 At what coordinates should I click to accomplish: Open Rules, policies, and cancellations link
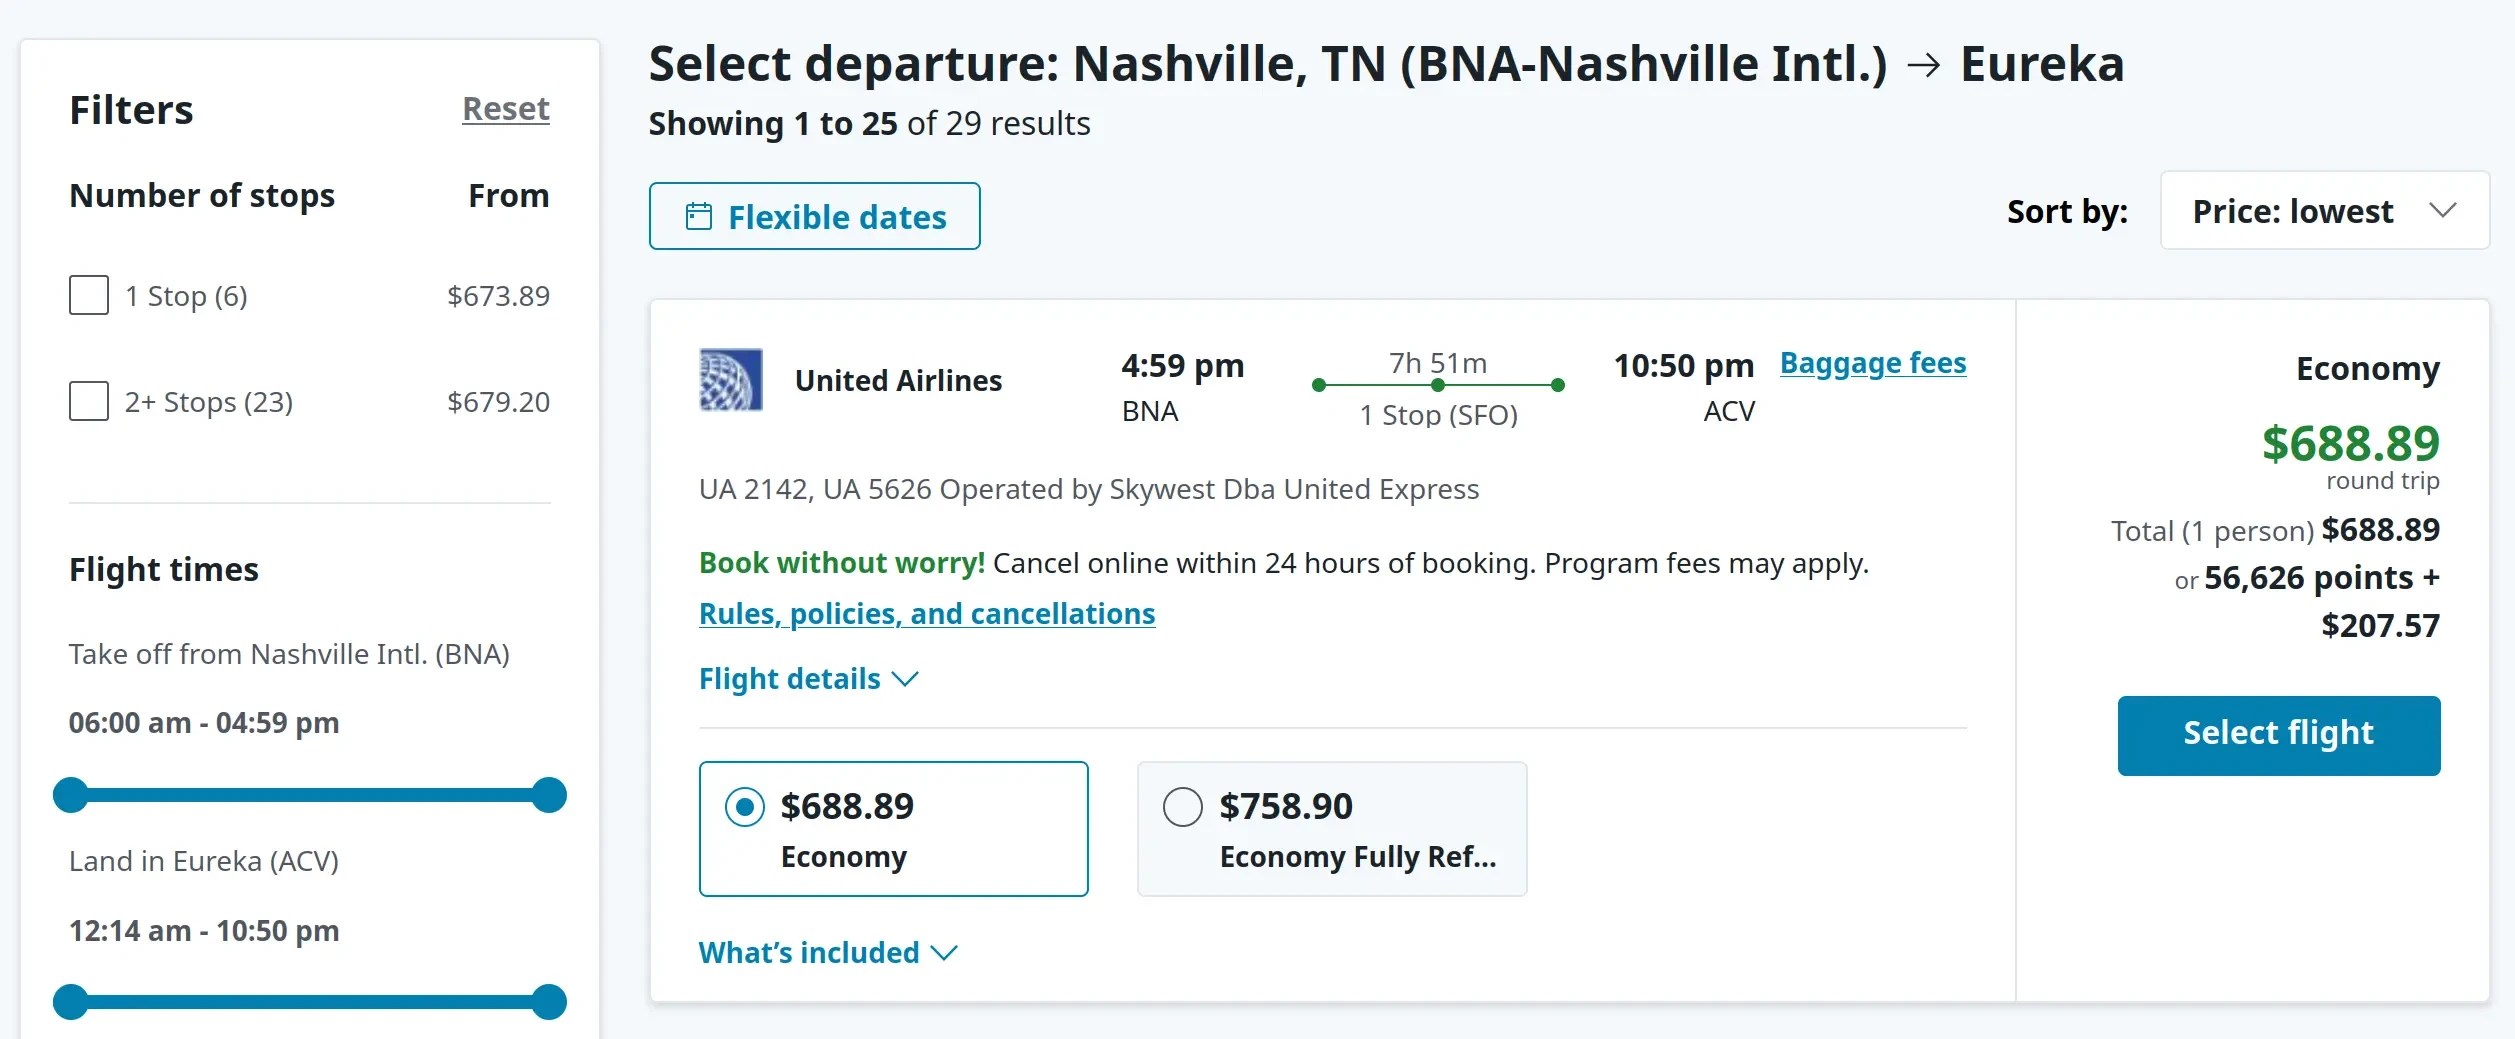tap(927, 613)
